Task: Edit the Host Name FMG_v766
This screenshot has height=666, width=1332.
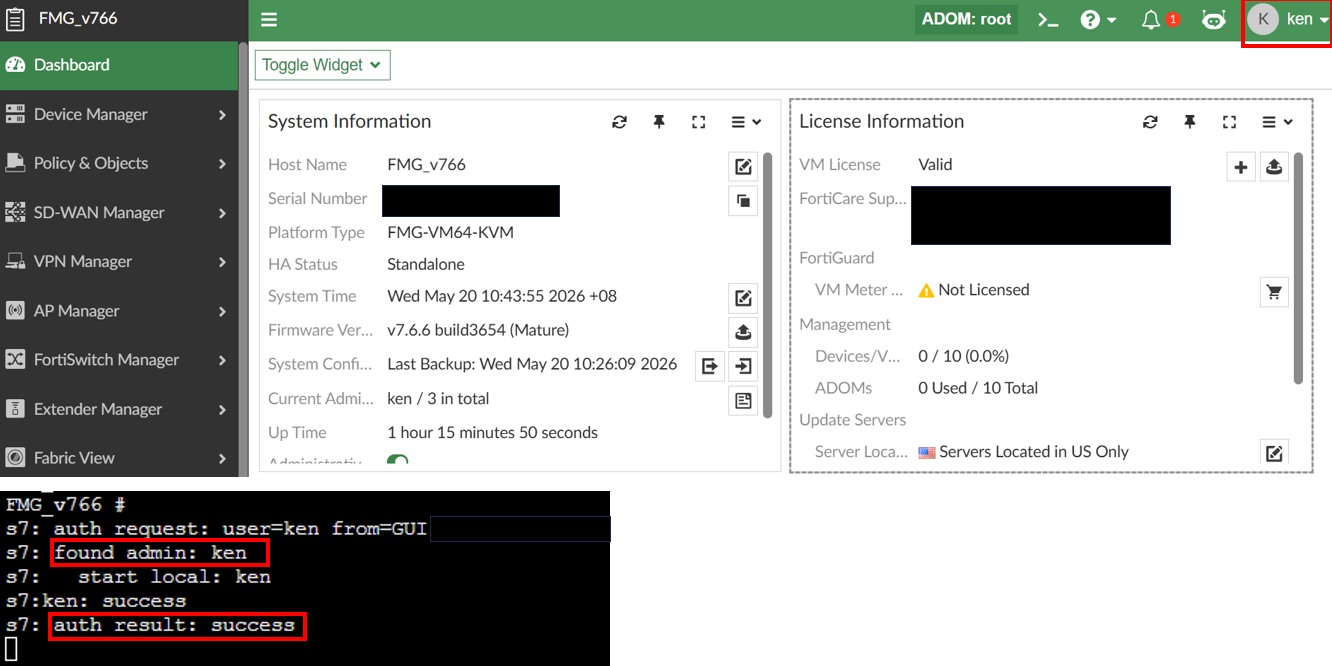Action: (743, 166)
